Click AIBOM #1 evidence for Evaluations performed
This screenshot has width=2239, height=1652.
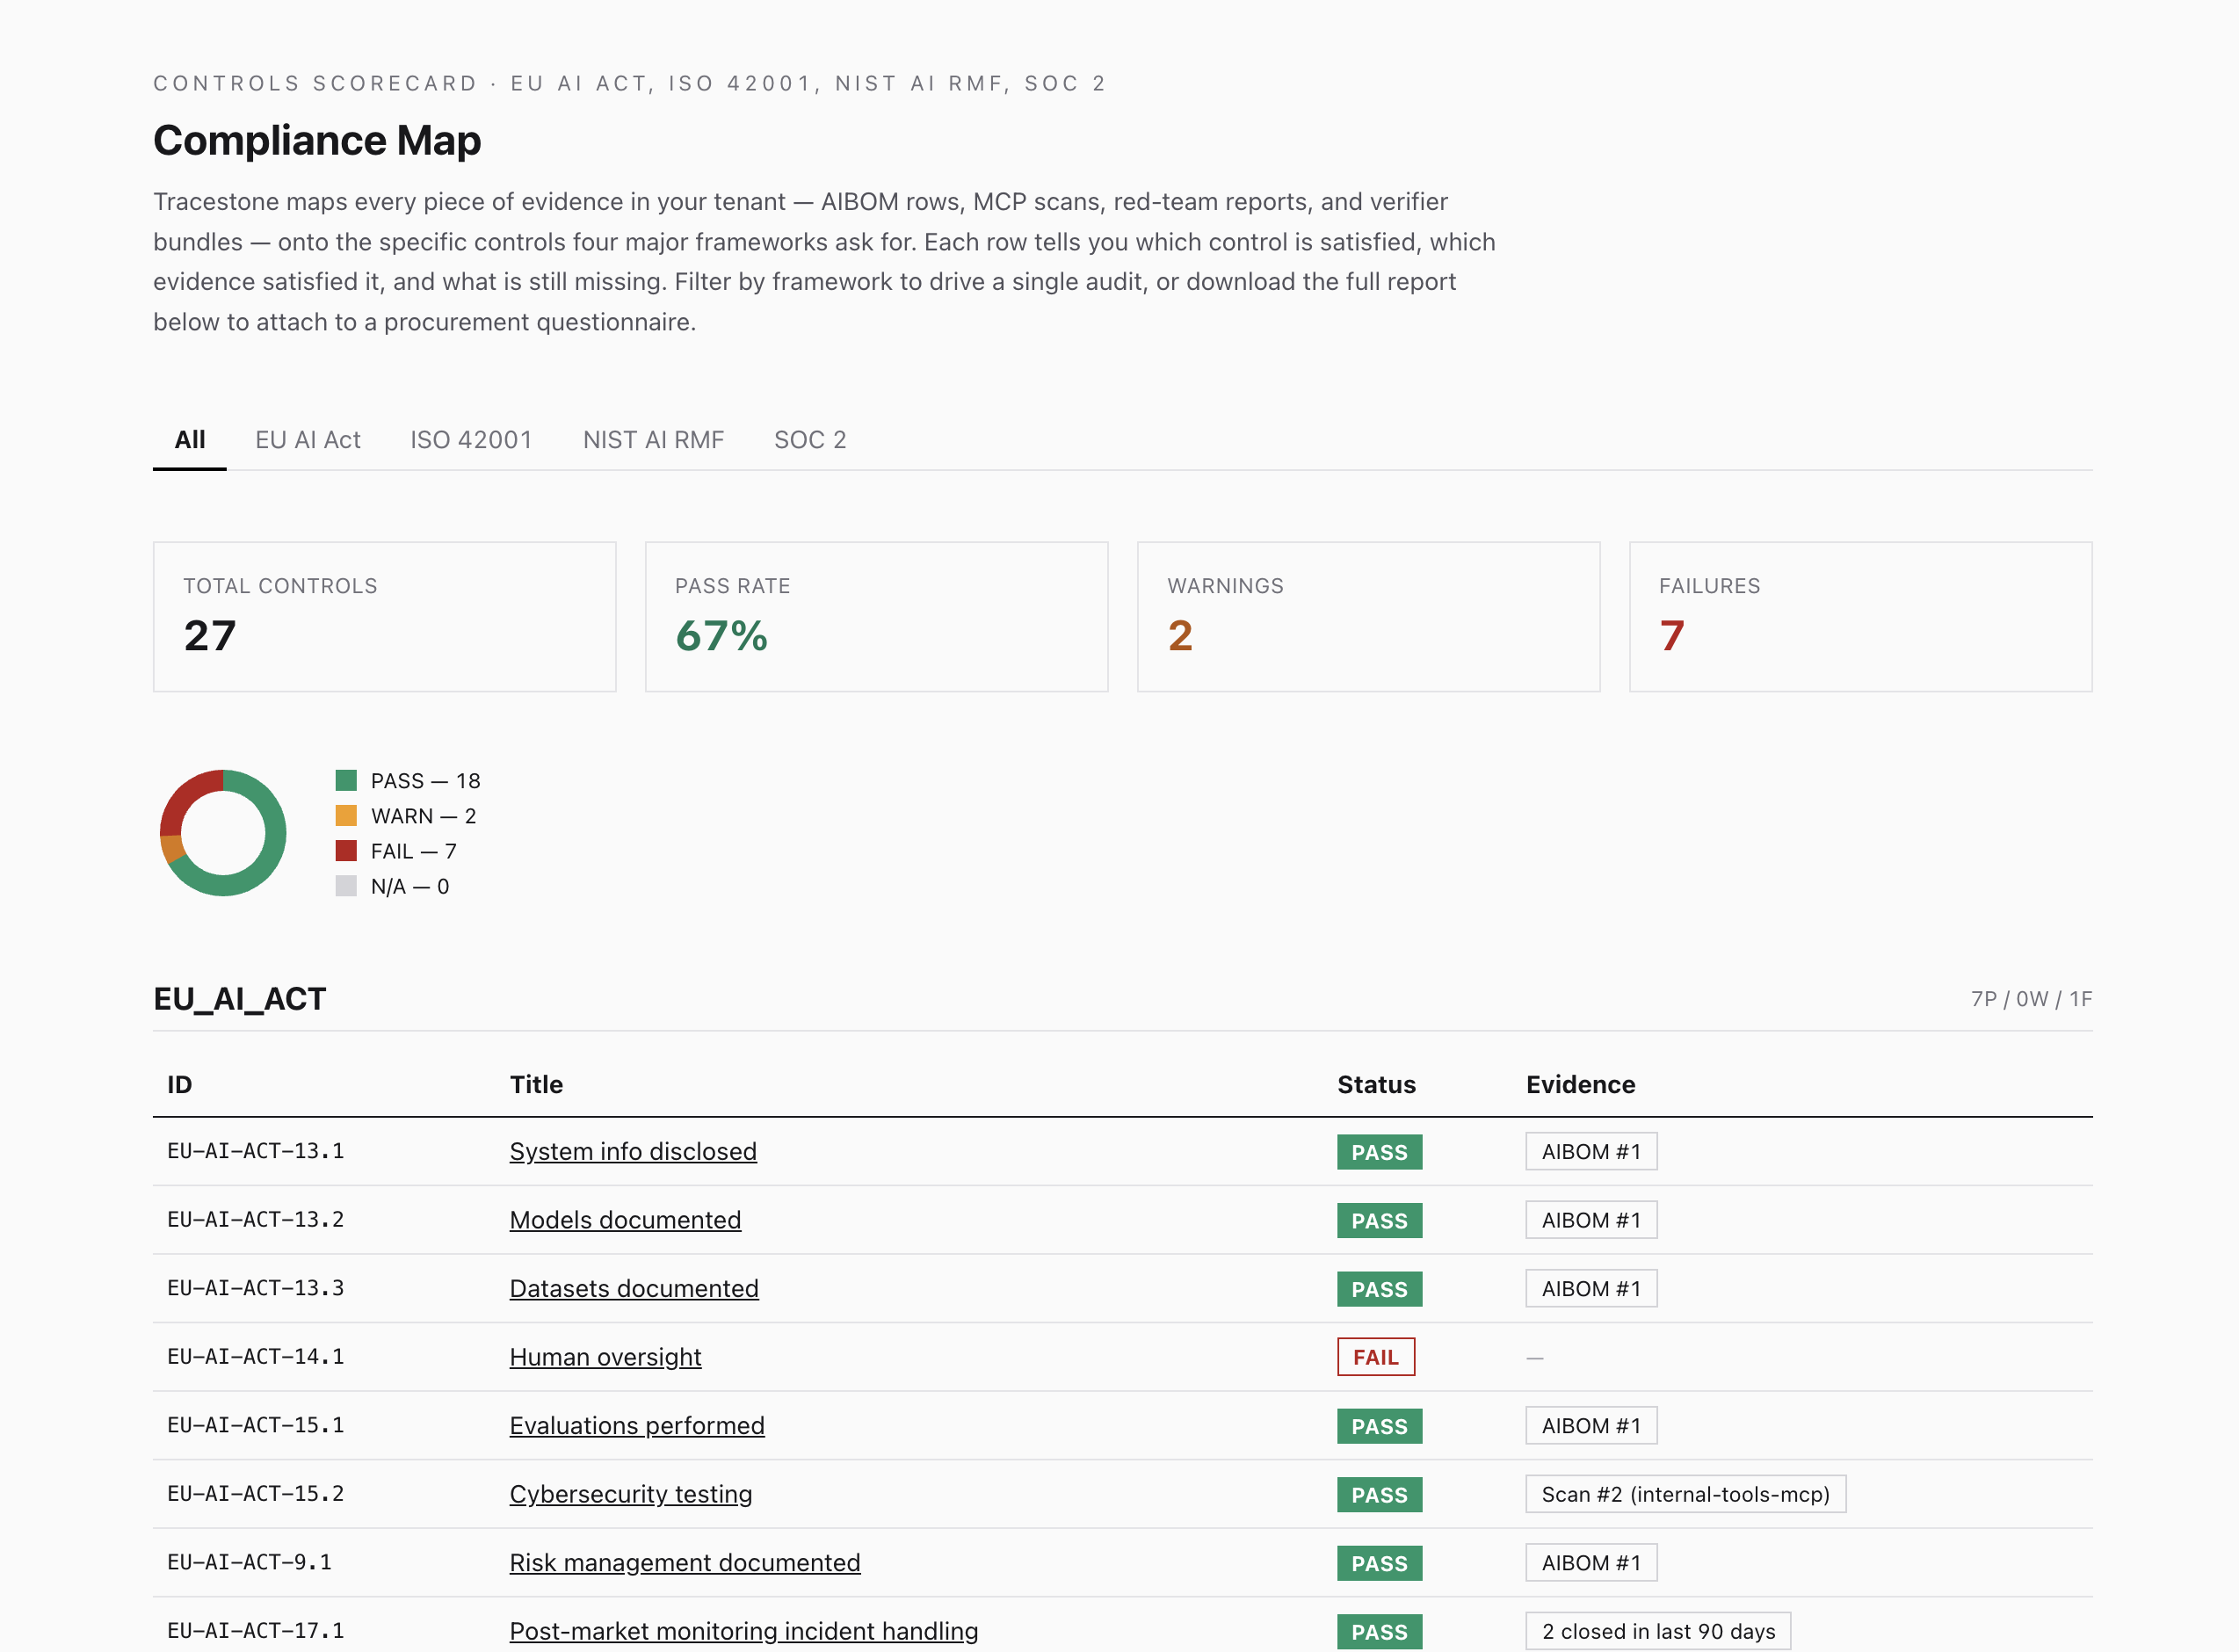[1591, 1425]
